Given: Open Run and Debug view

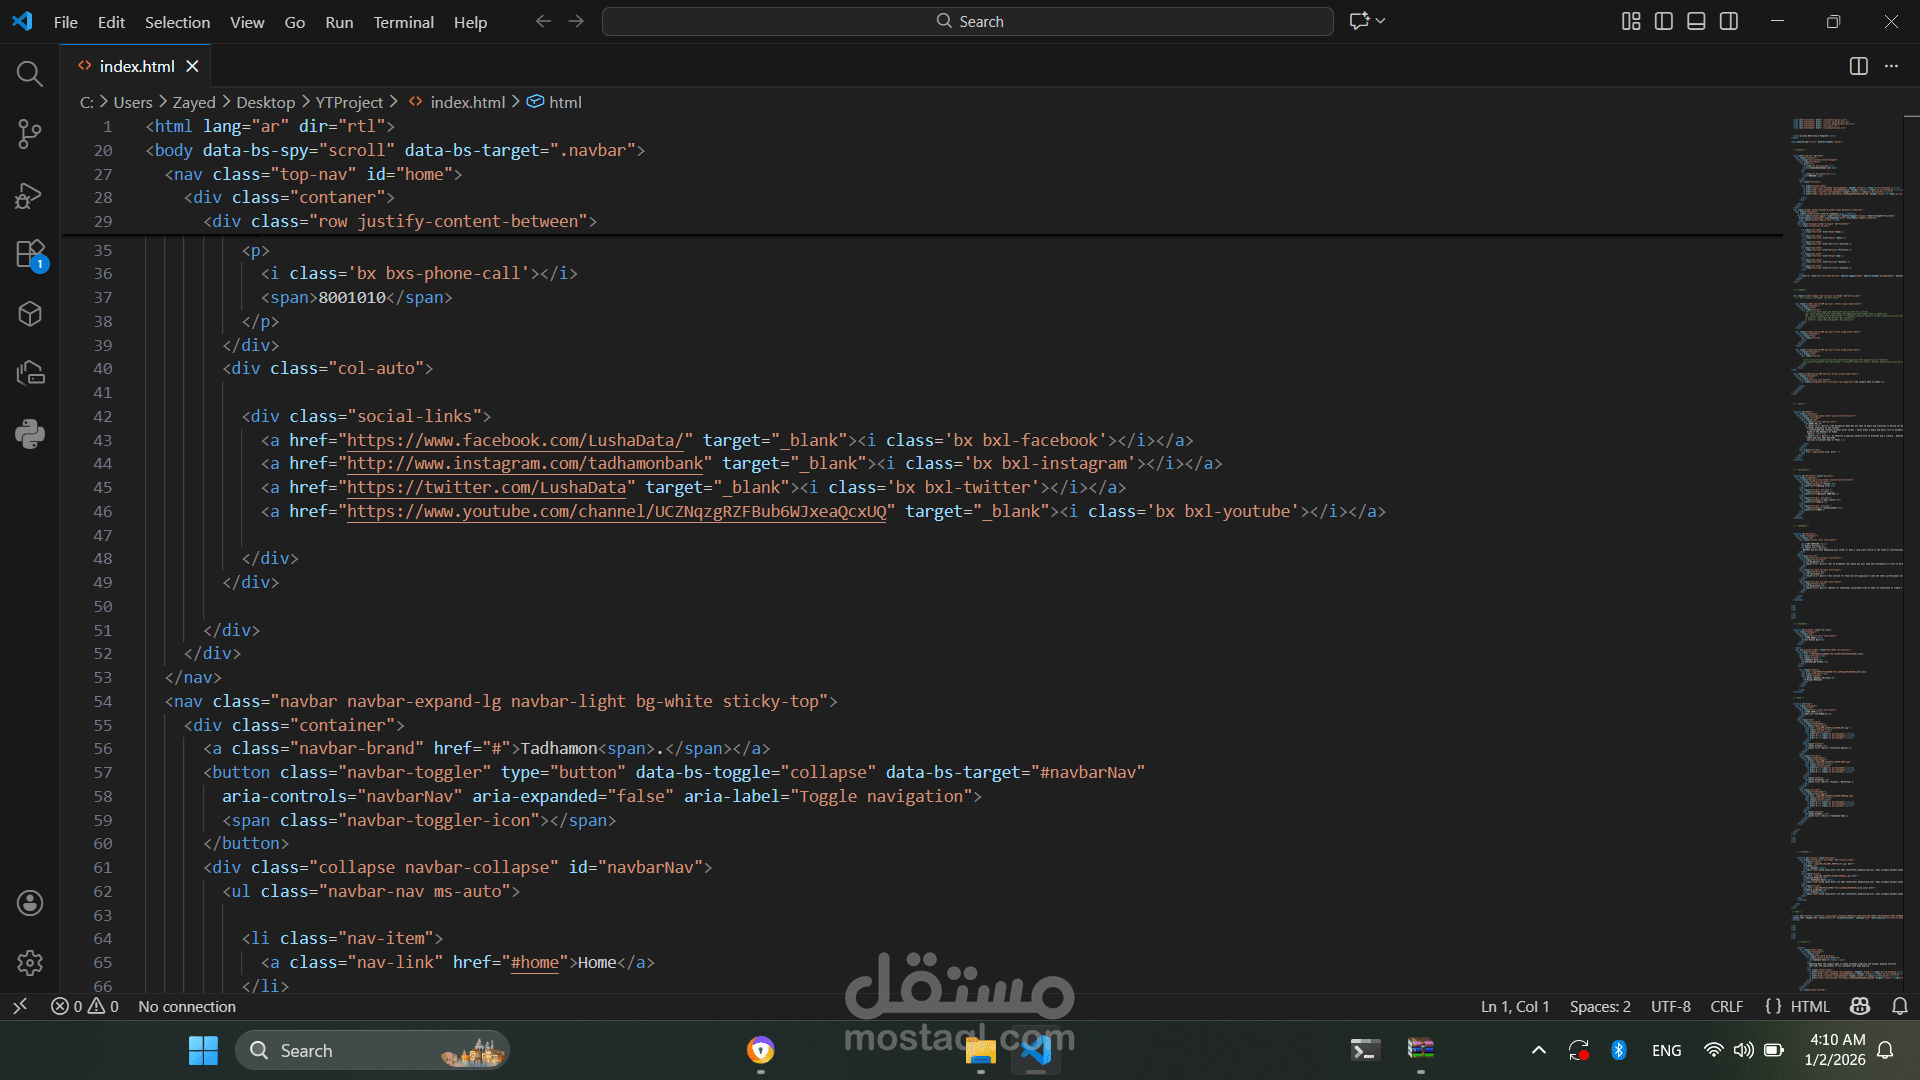Looking at the screenshot, I should coord(30,195).
